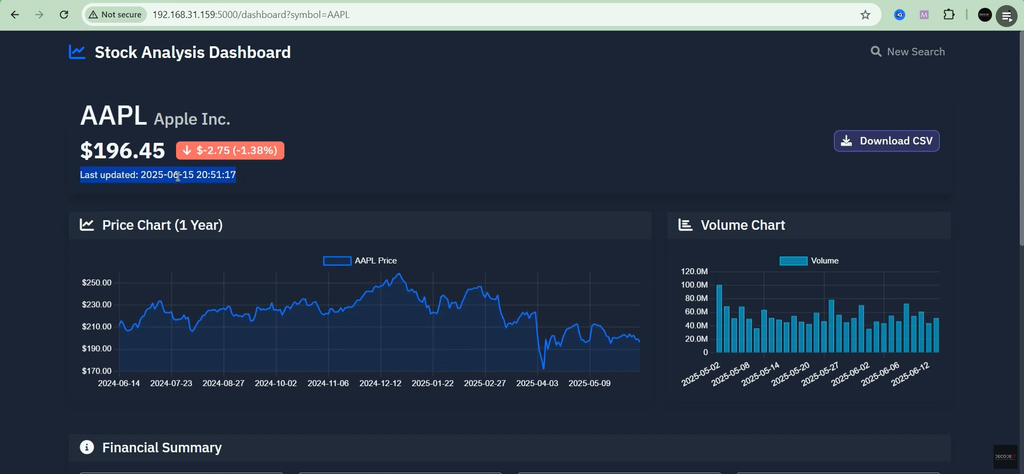Click Stock Analysis Dashboard title
The image size is (1024, 474).
pos(193,52)
